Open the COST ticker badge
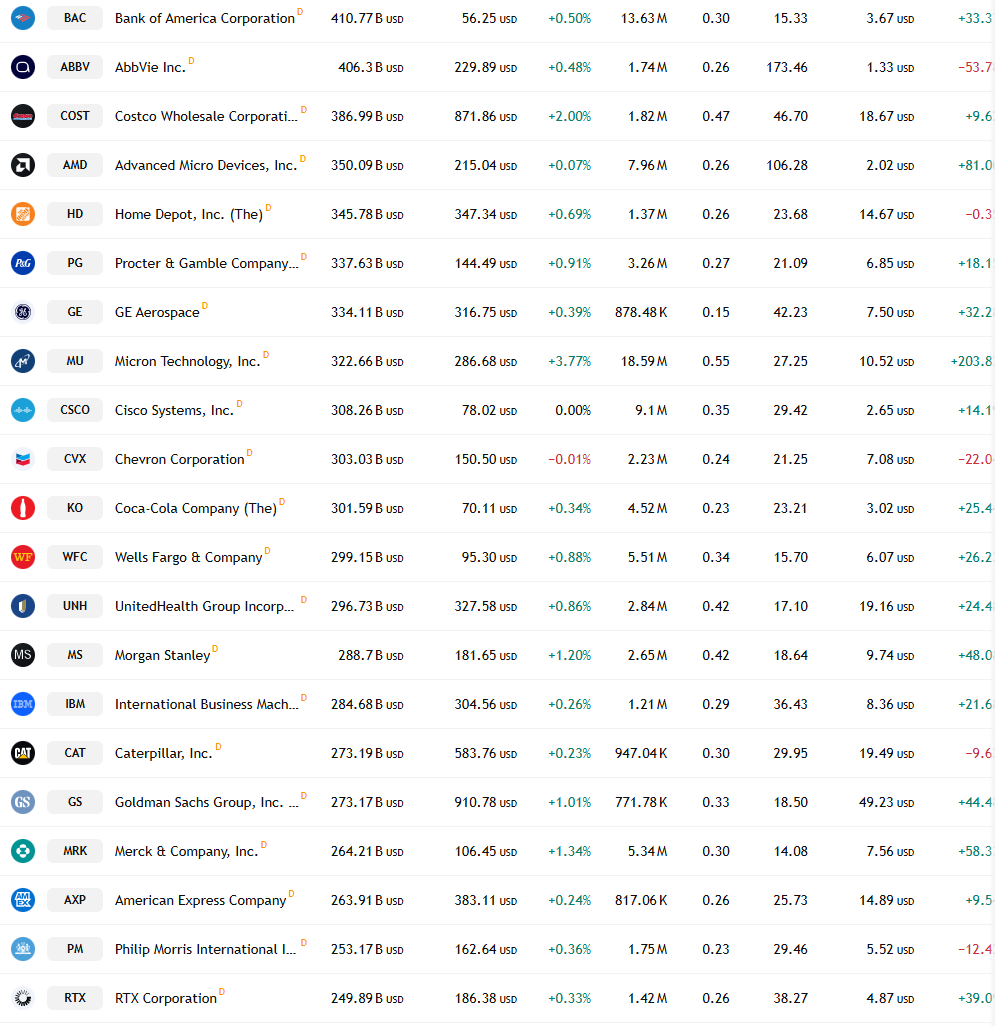995x1026 pixels. pyautogui.click(x=75, y=116)
